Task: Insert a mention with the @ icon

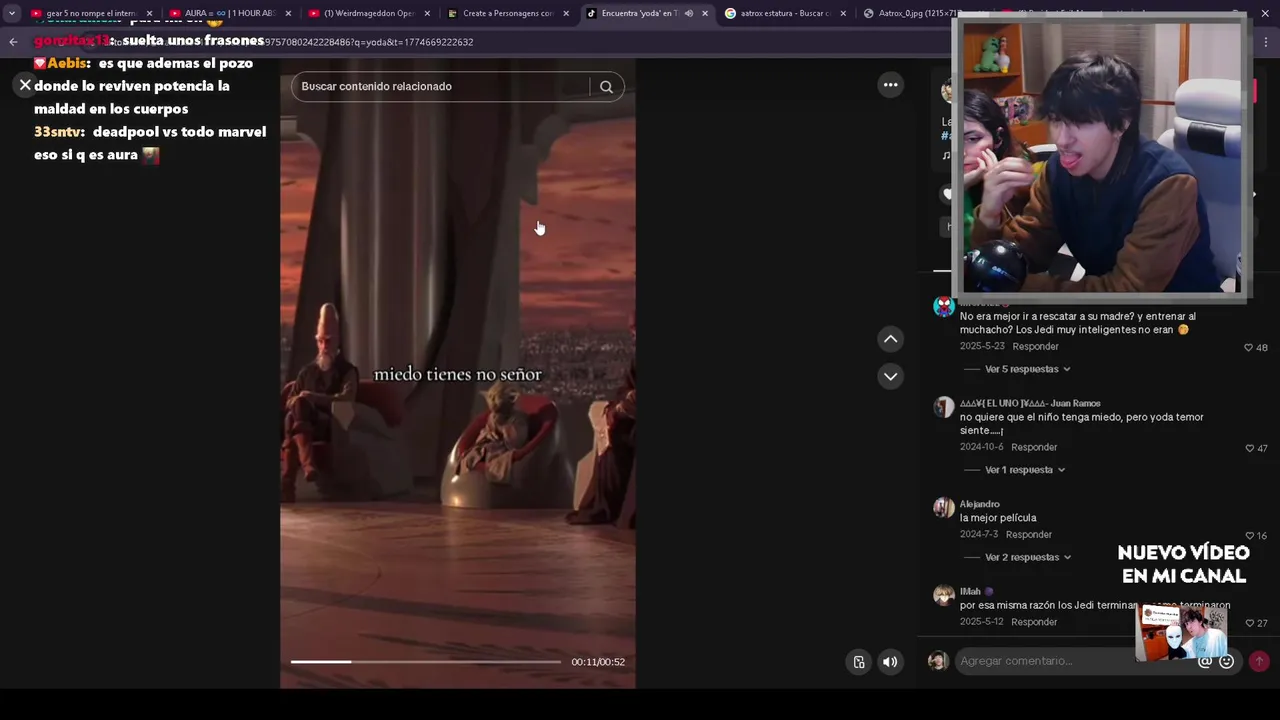Action: point(1205,661)
